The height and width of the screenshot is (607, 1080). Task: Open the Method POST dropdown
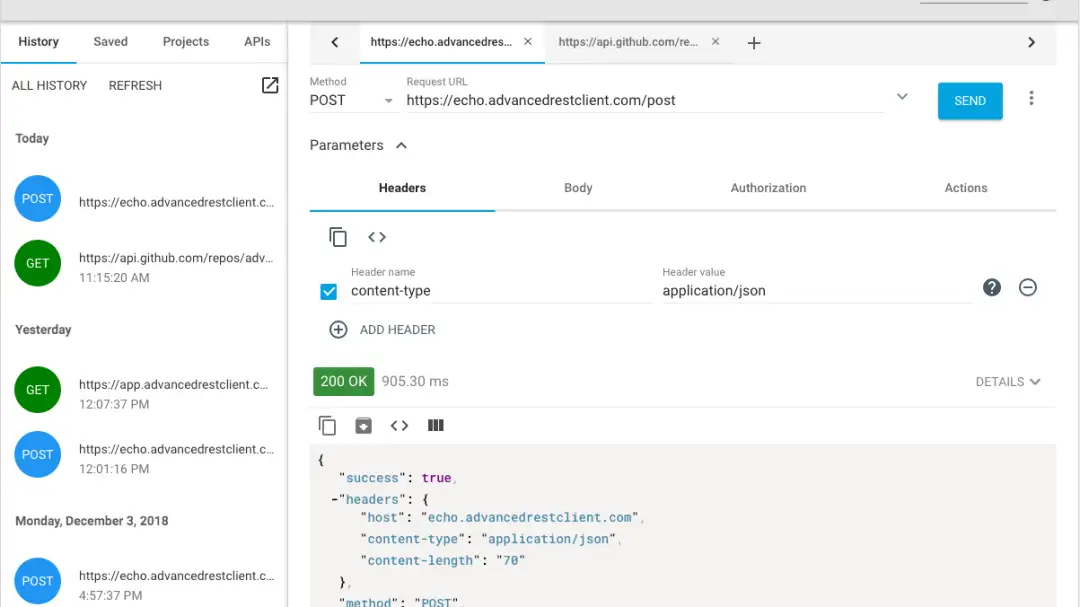[x=352, y=100]
